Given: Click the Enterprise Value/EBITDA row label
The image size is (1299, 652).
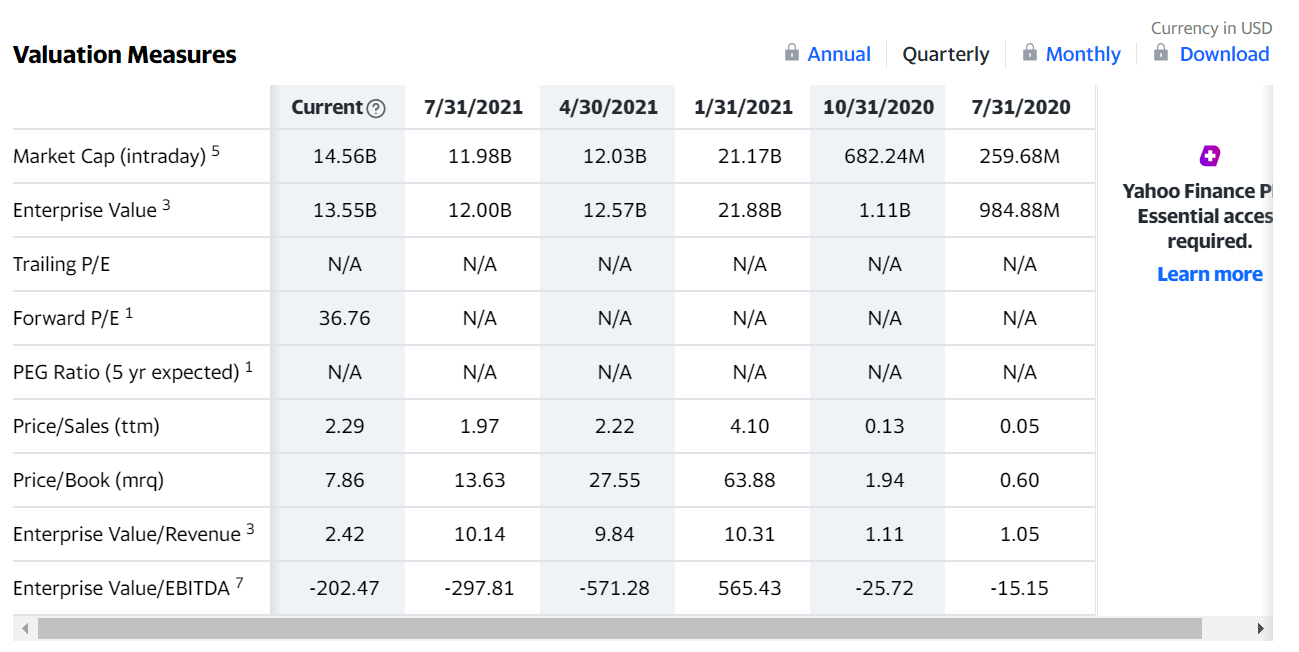Looking at the screenshot, I should [128, 587].
